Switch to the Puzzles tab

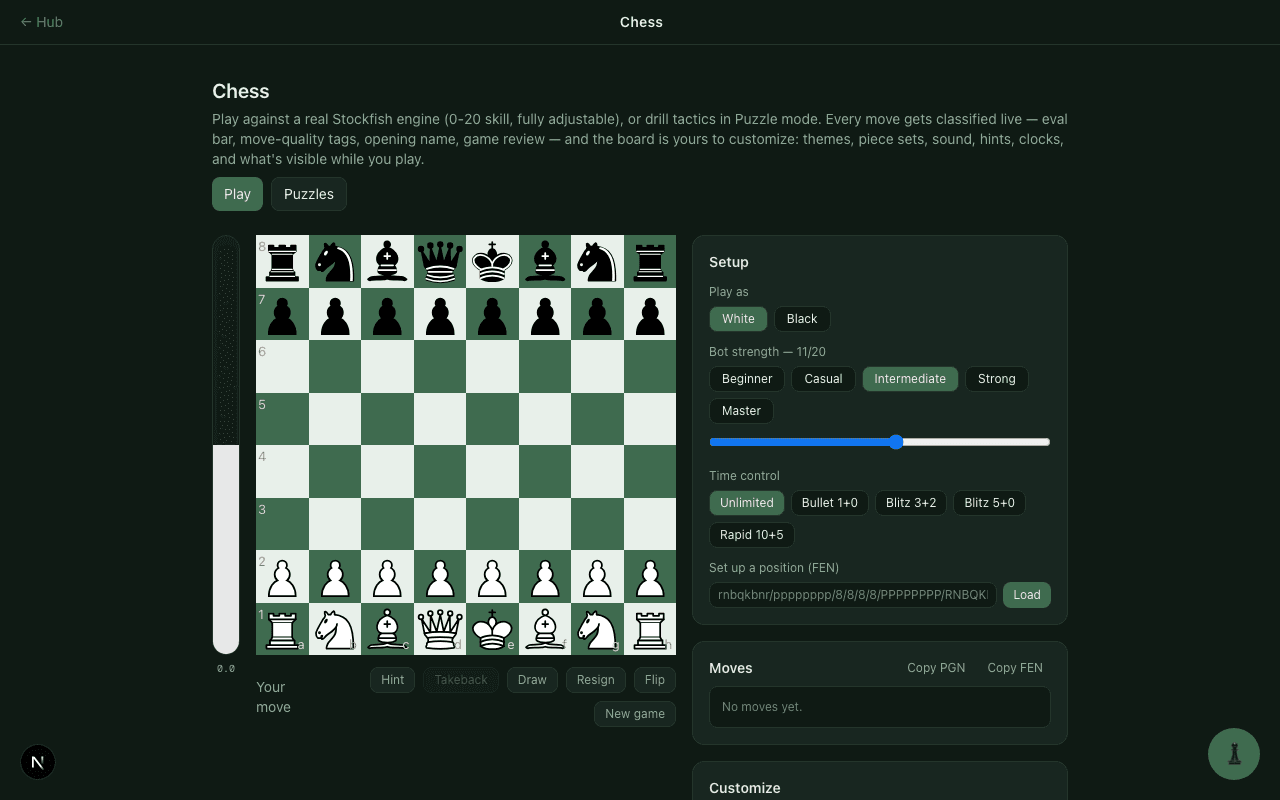[x=309, y=194]
